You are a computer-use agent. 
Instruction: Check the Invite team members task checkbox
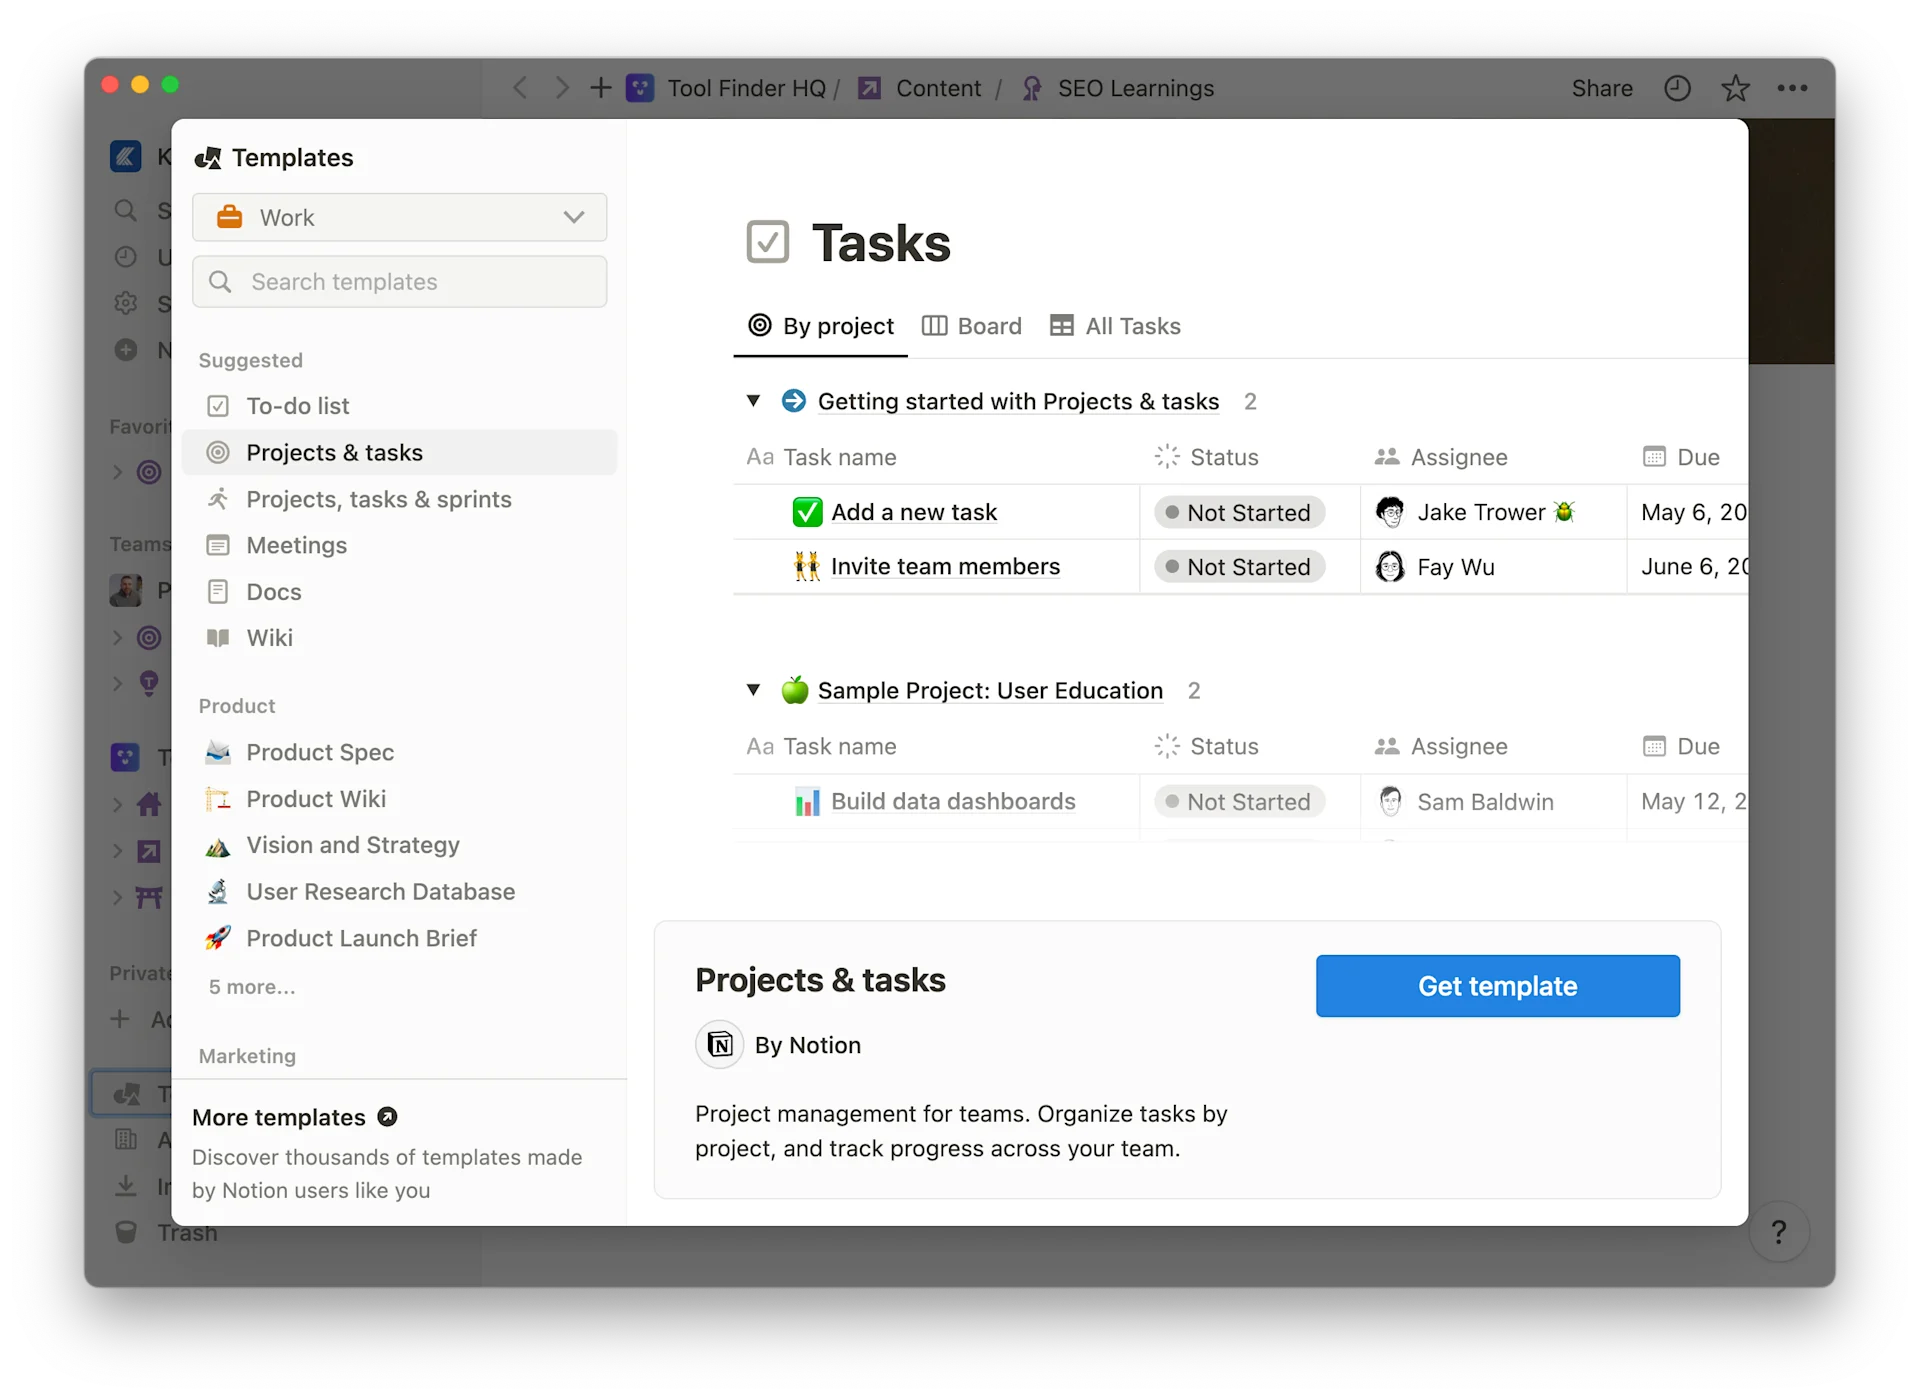(805, 566)
